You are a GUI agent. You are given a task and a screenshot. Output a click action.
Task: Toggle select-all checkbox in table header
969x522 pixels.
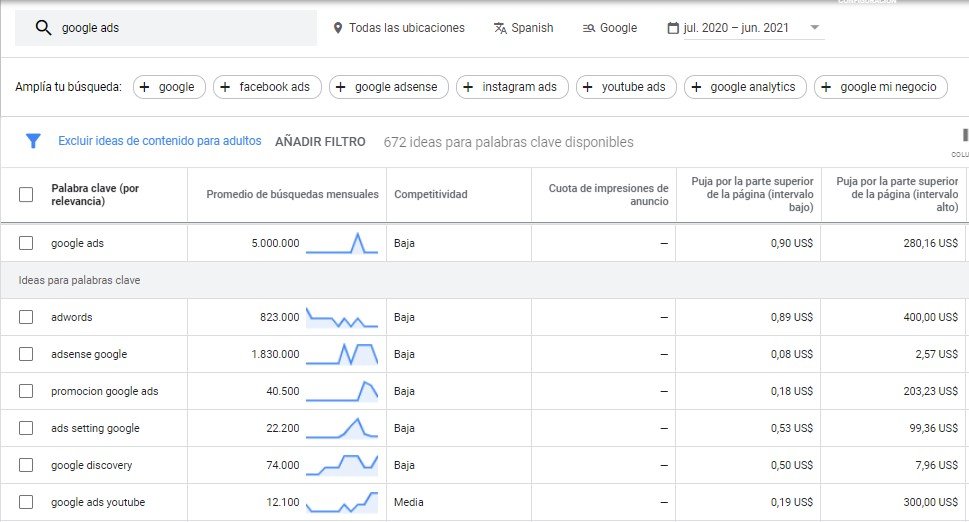coord(26,195)
